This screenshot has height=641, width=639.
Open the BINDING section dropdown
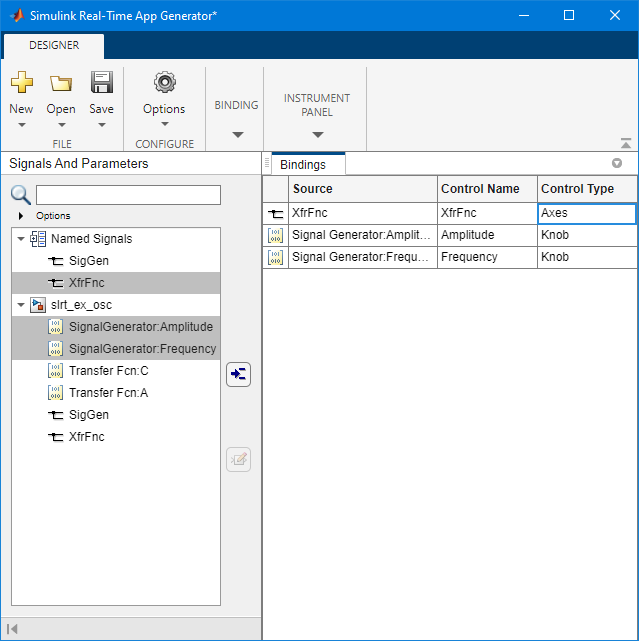[237, 134]
